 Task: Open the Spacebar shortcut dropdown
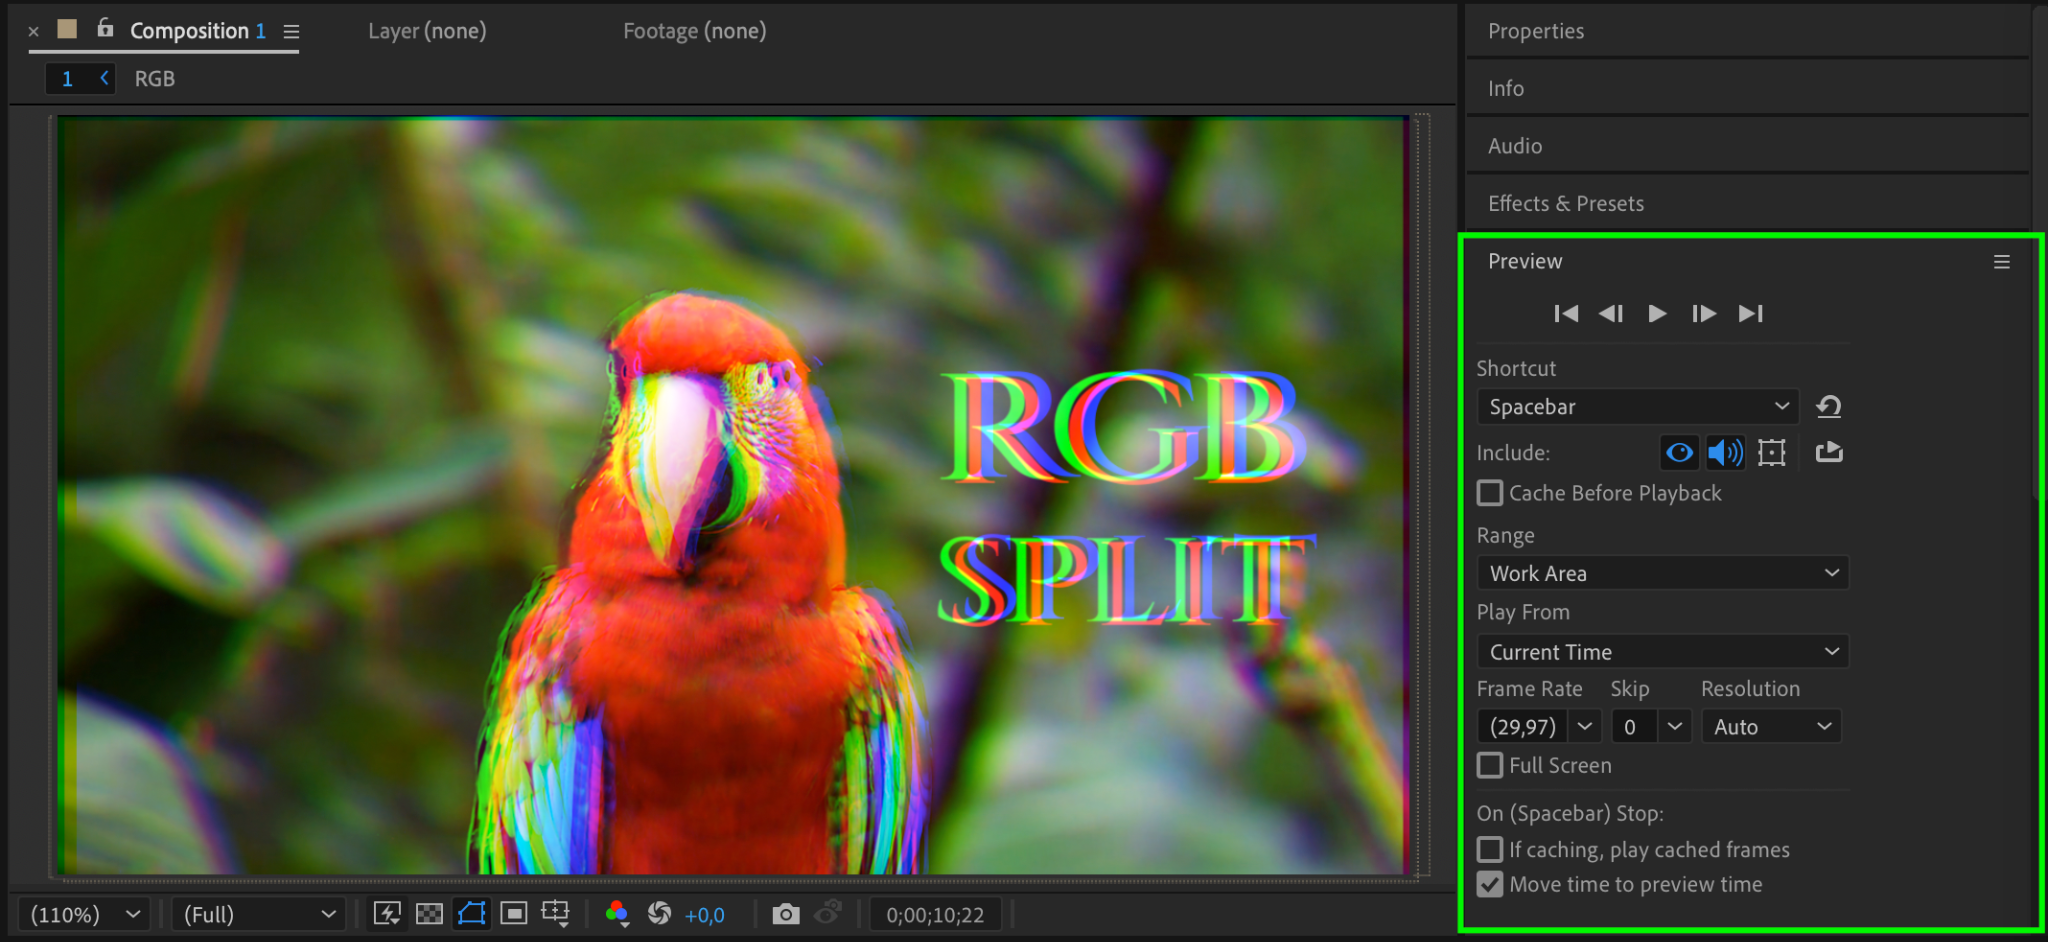[1637, 407]
